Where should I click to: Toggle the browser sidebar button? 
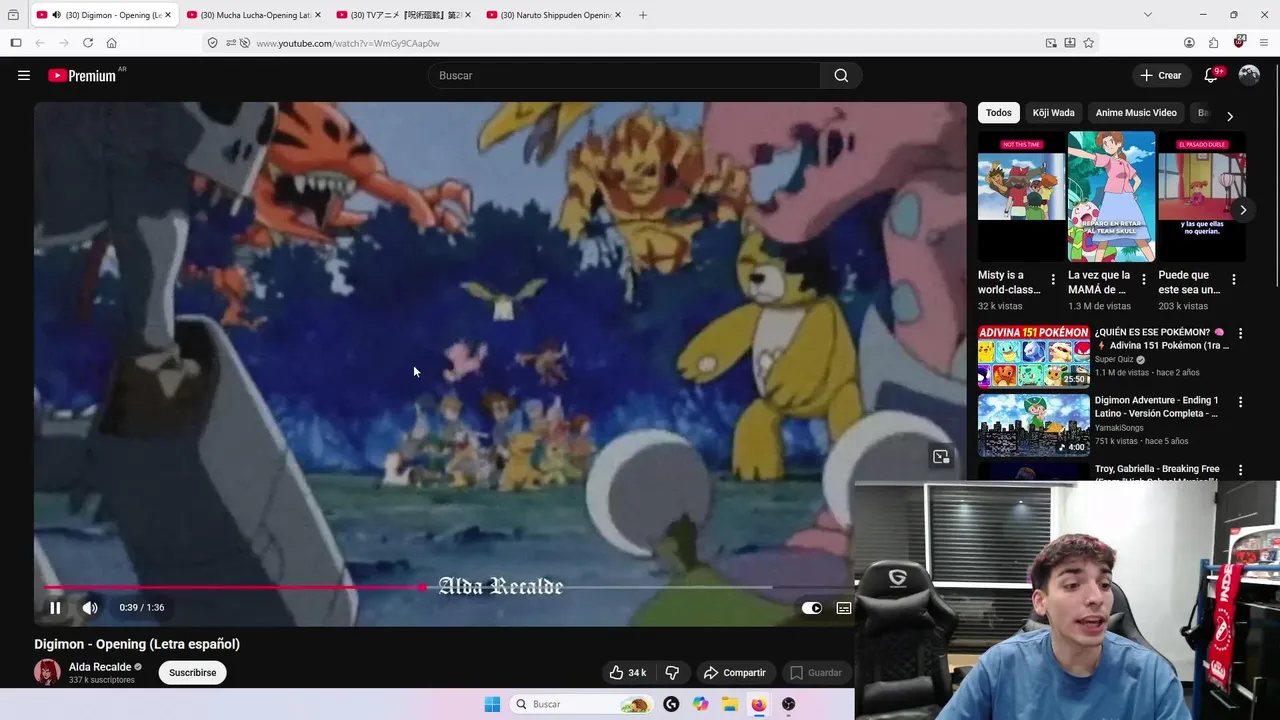tap(16, 43)
